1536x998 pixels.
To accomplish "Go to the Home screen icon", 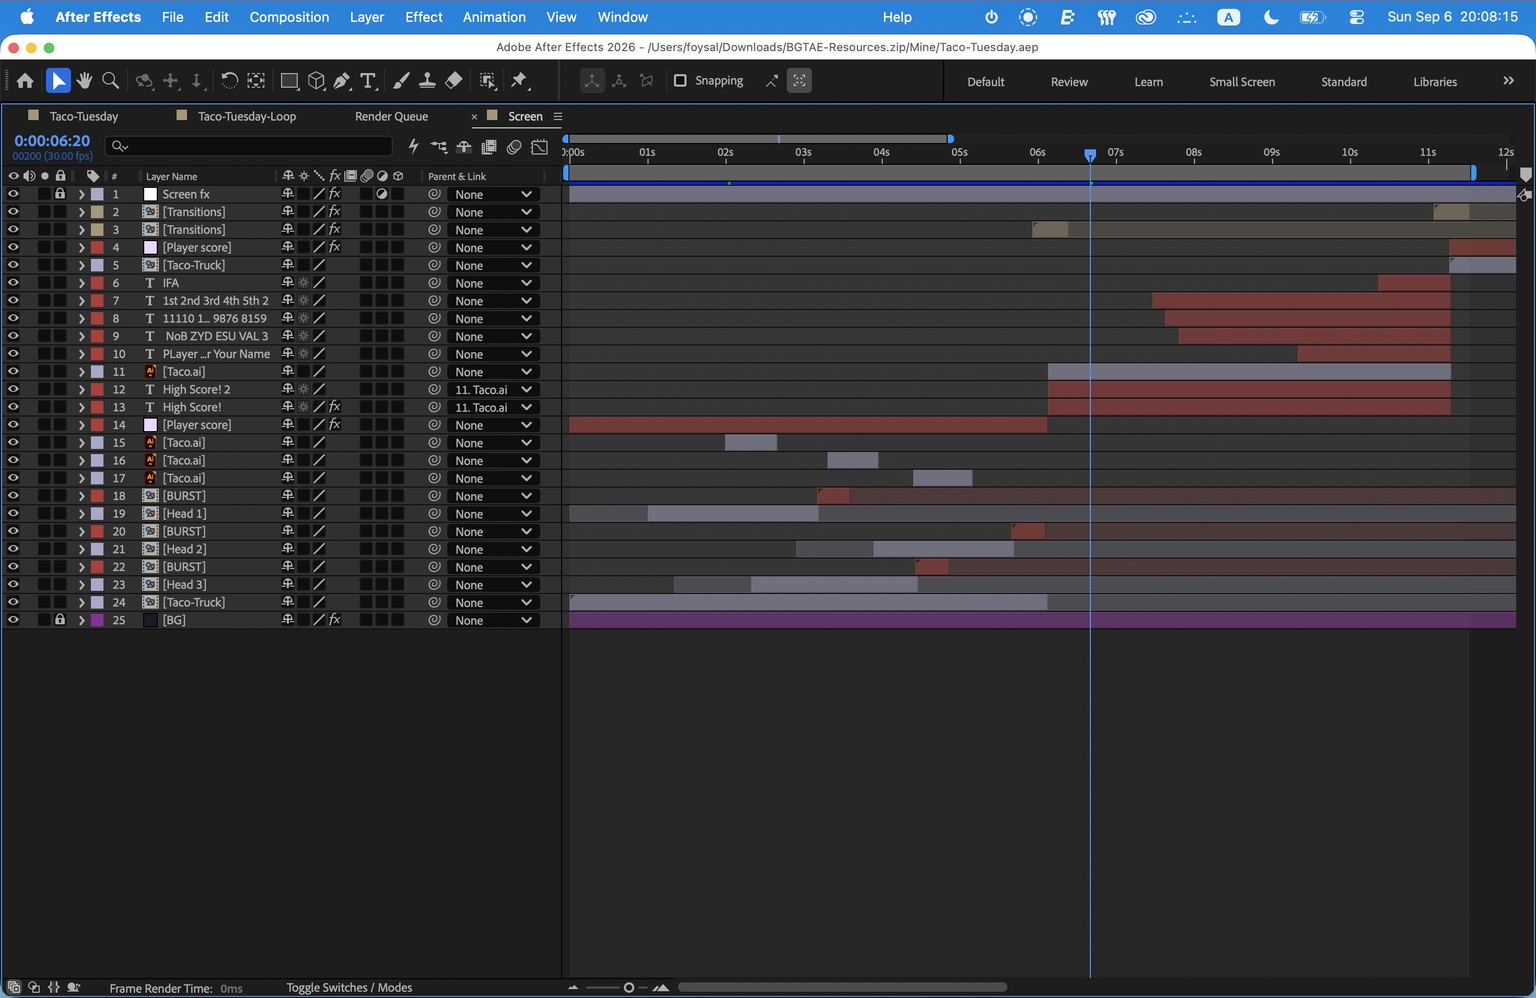I will (x=25, y=81).
